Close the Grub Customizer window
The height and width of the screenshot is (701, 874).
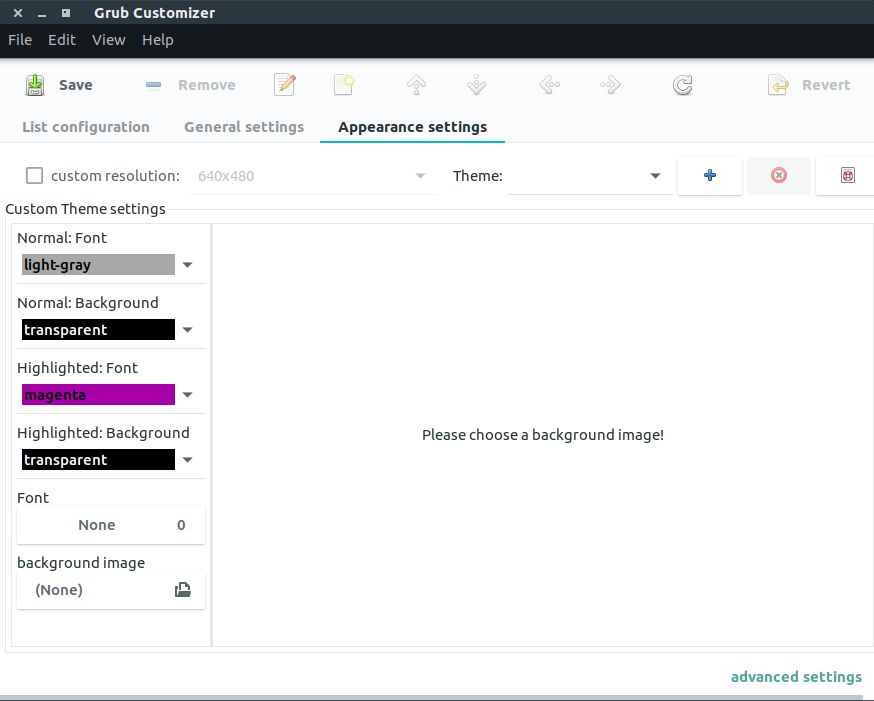(18, 12)
